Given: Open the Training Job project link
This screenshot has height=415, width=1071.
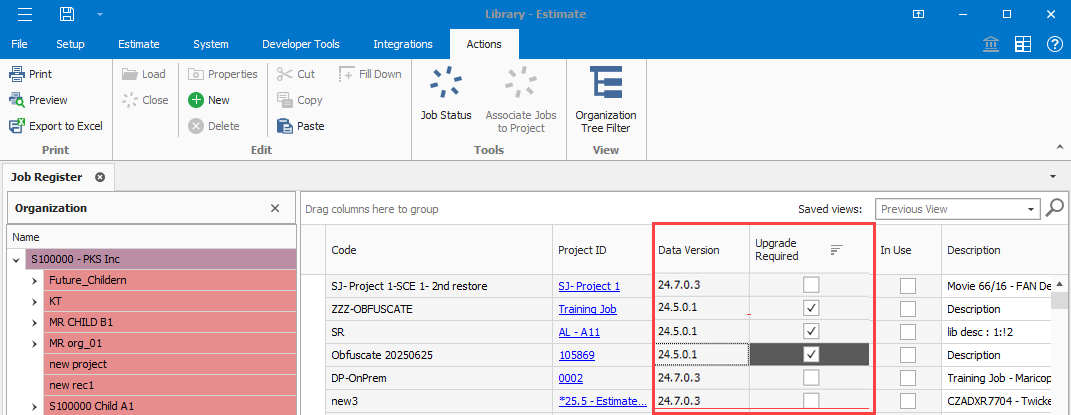Looking at the screenshot, I should (587, 309).
